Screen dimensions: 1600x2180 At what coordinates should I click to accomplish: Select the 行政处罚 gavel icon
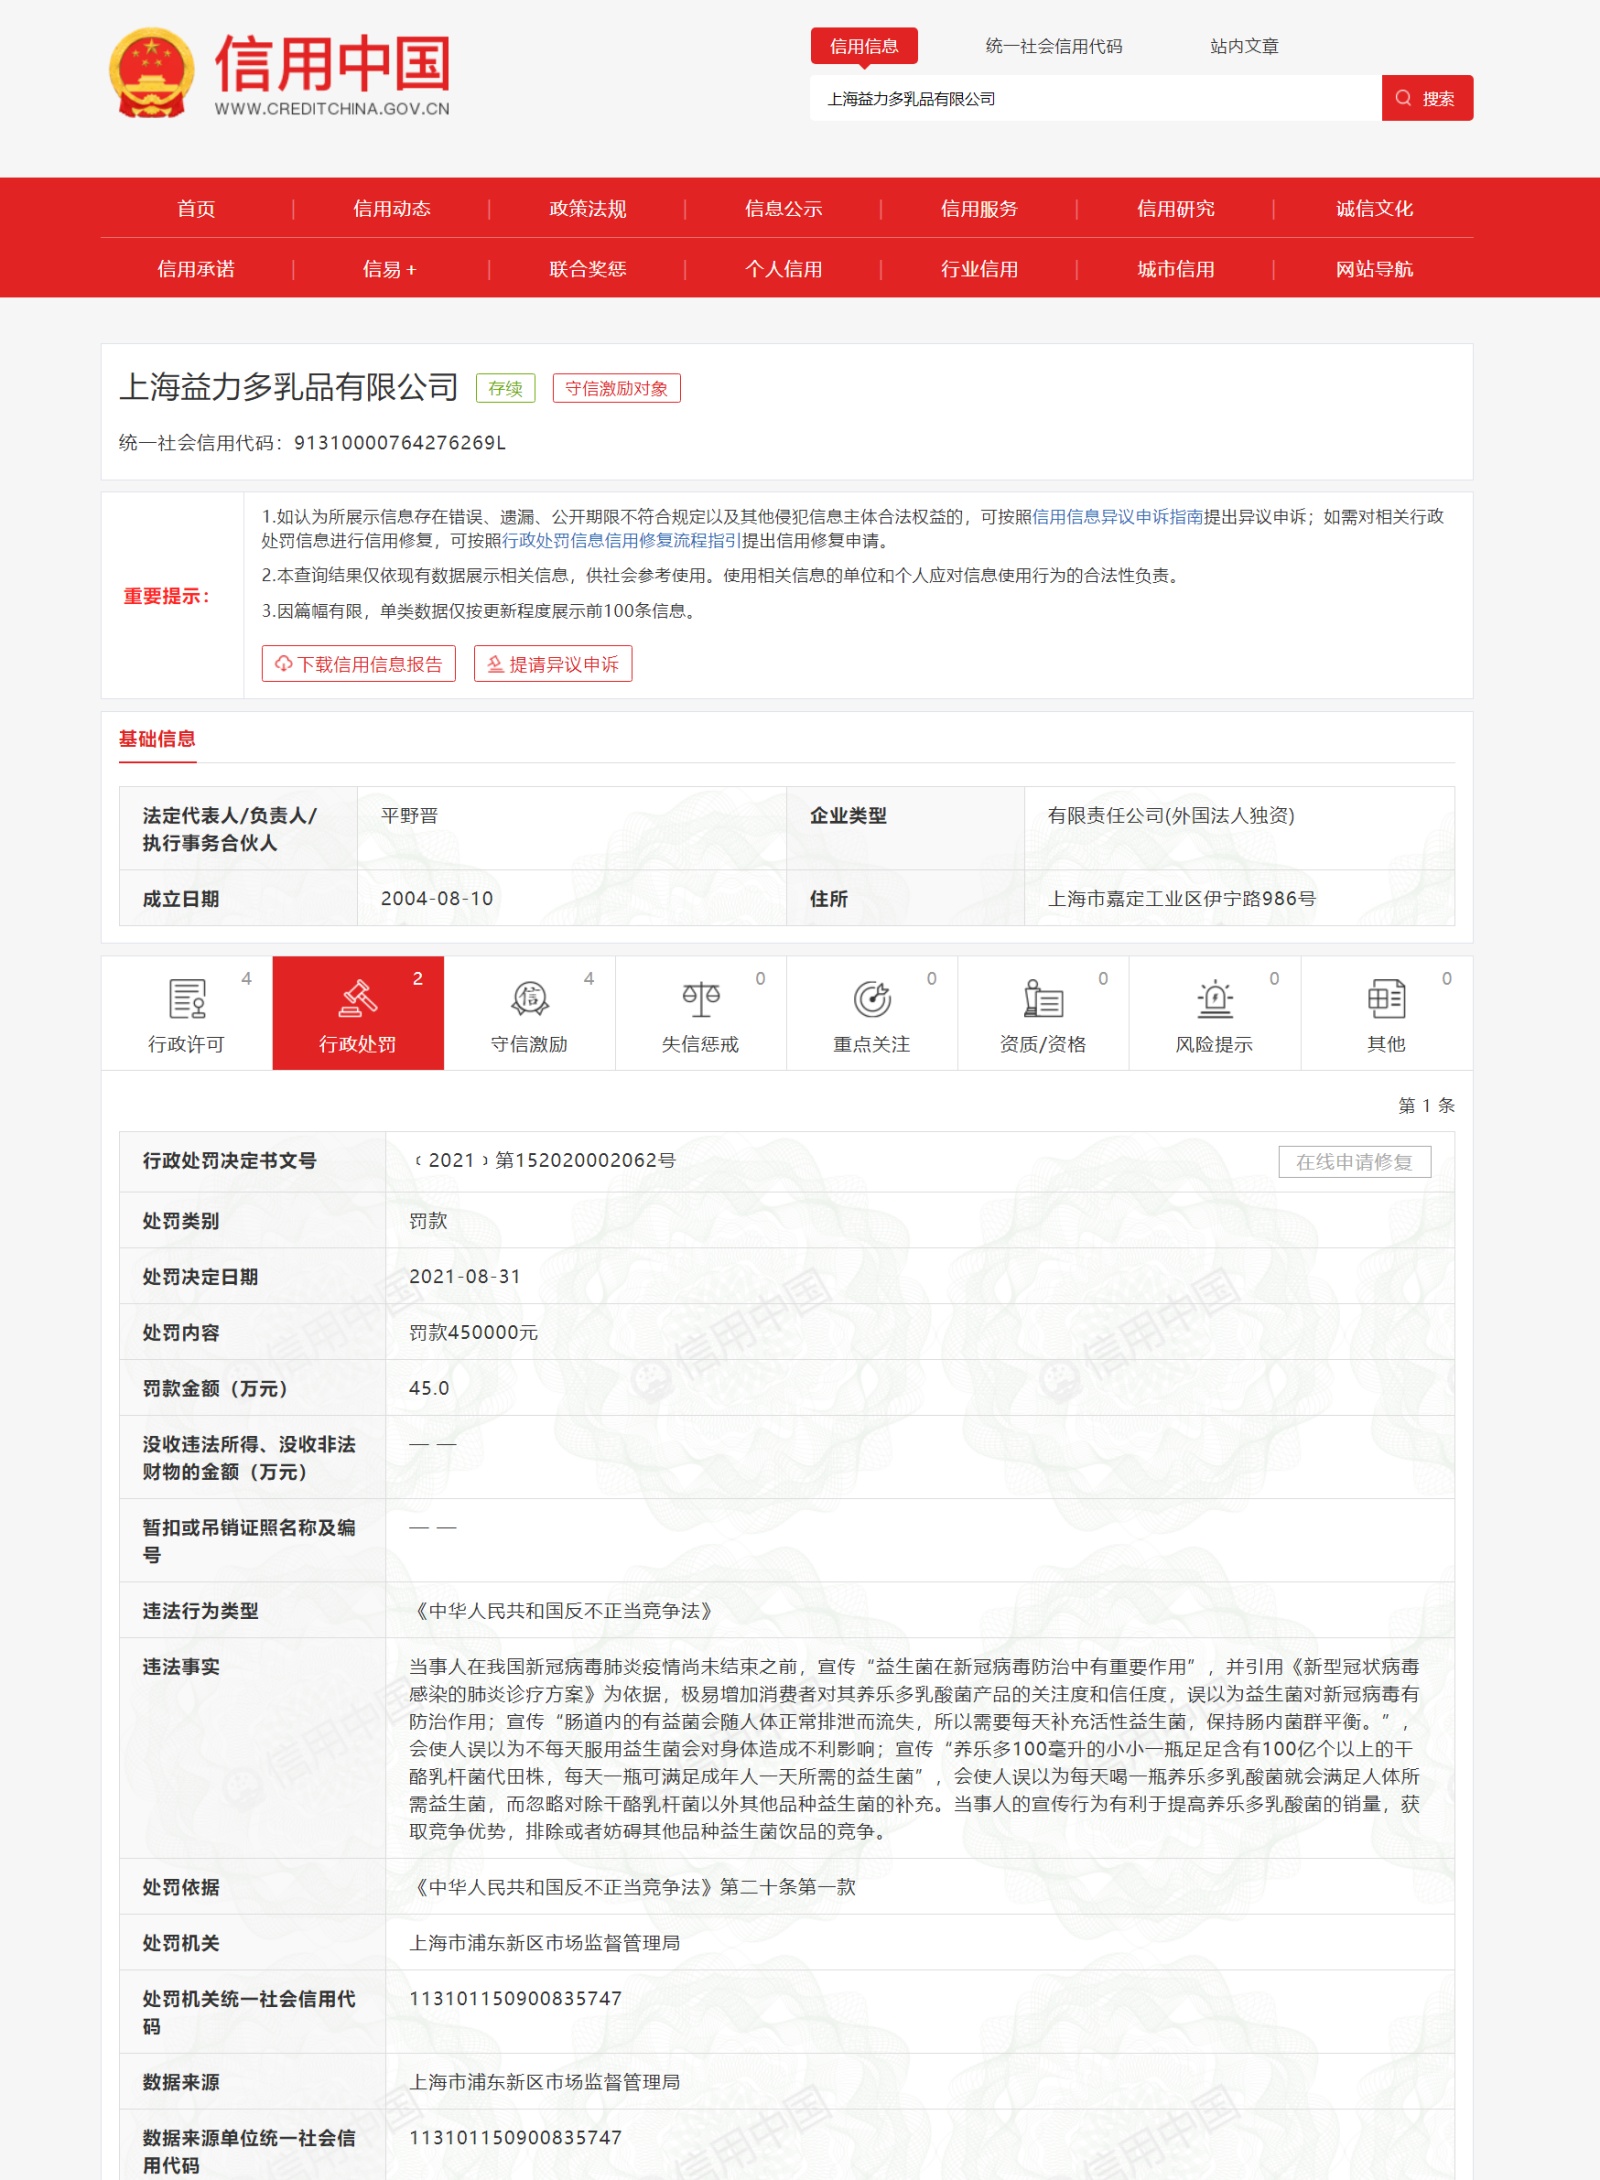[358, 998]
